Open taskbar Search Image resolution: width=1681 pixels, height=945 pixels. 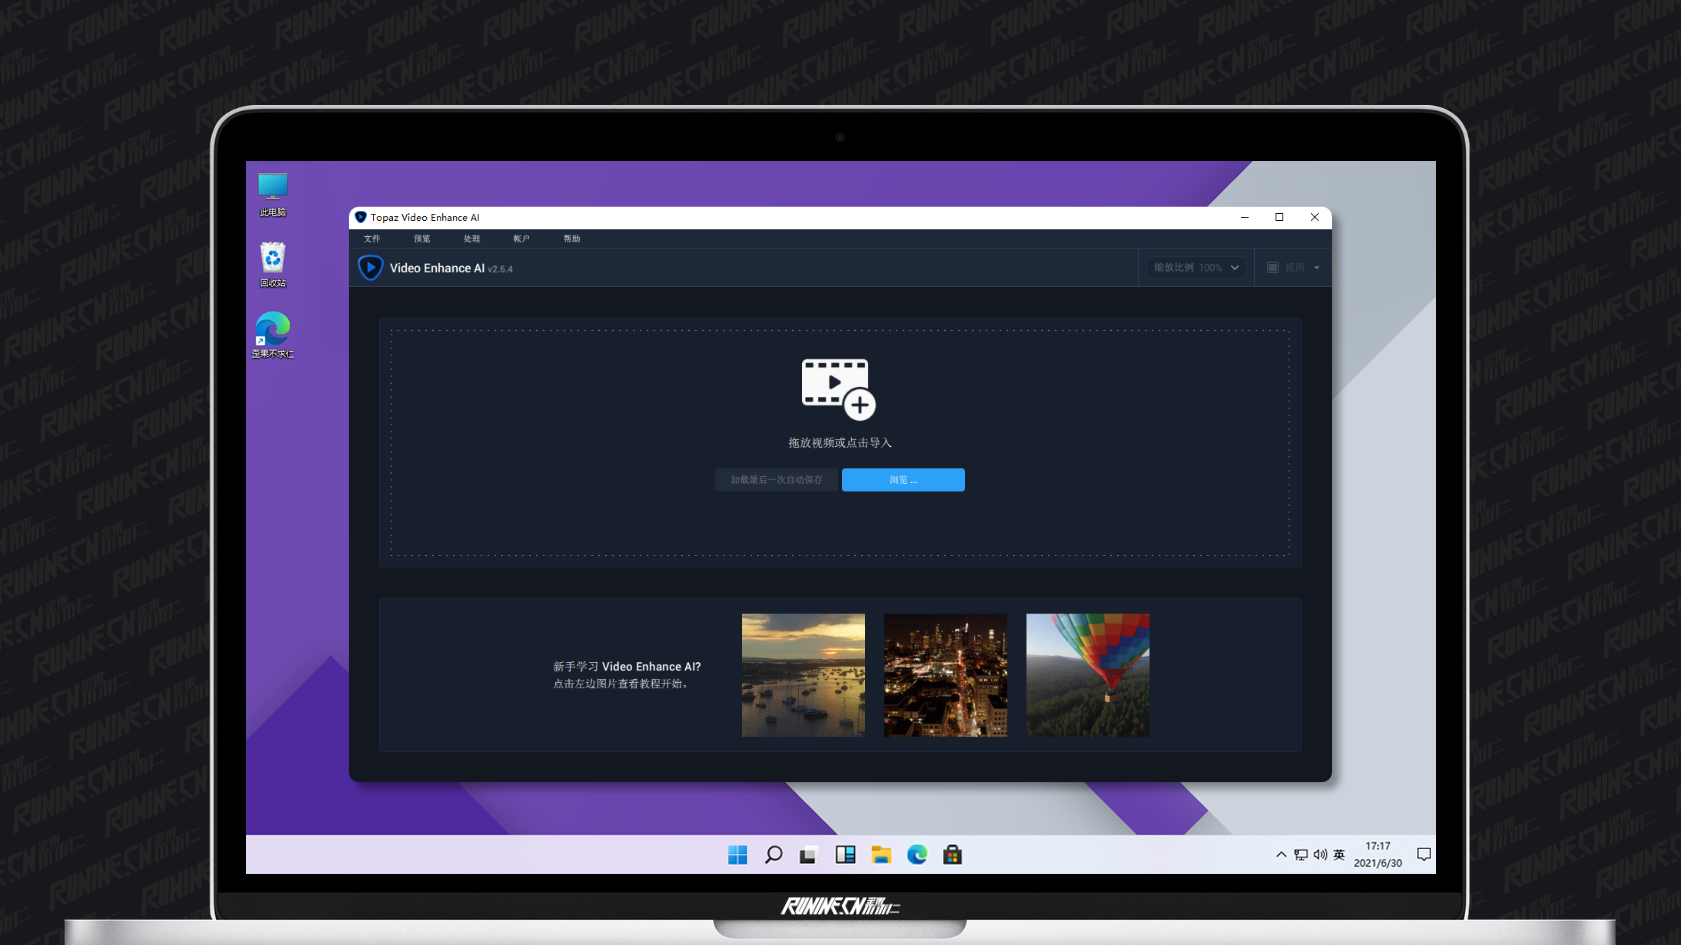[x=773, y=855]
